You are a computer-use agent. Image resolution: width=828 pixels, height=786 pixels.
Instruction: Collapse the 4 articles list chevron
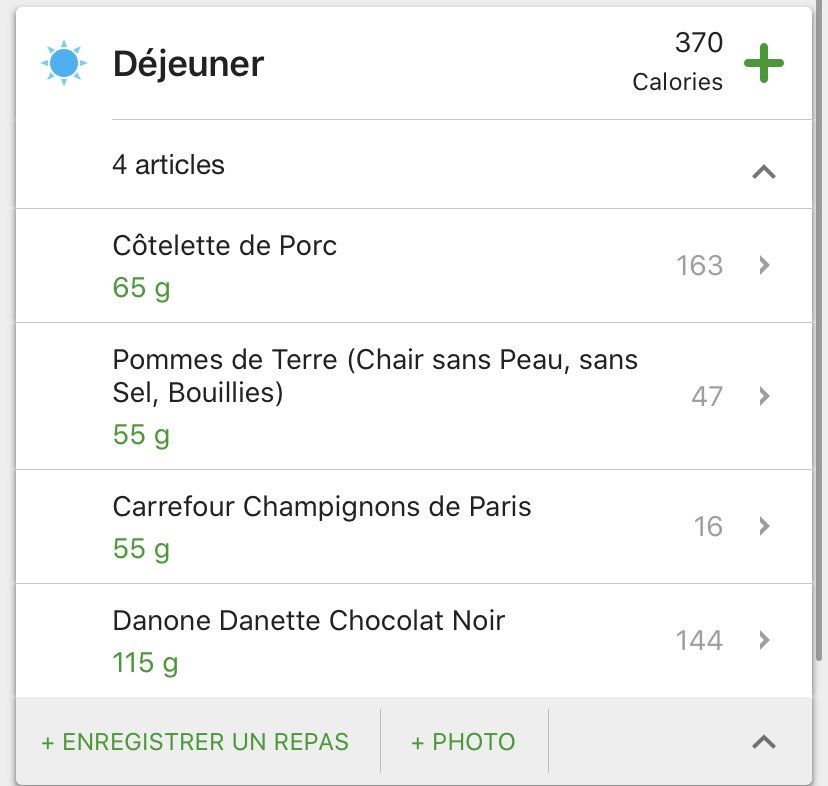click(764, 171)
